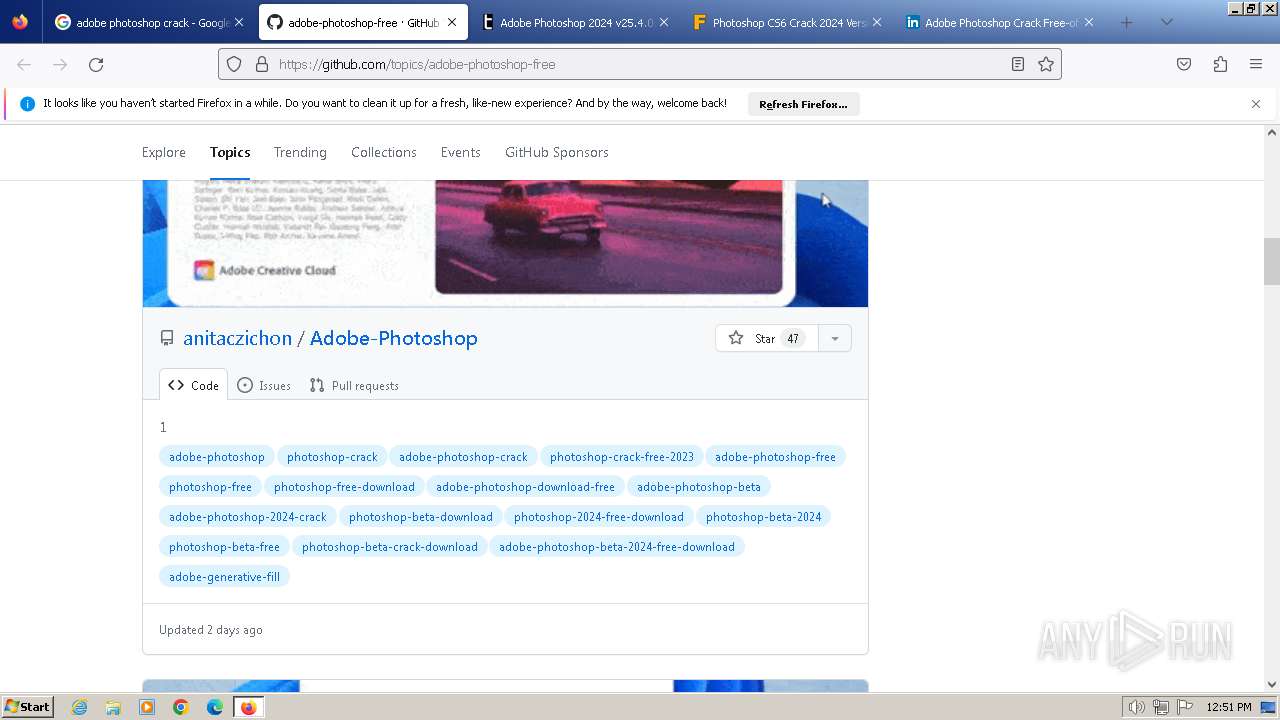Click the photoshop-free-download topic tag
This screenshot has height=720, width=1280.
click(344, 487)
